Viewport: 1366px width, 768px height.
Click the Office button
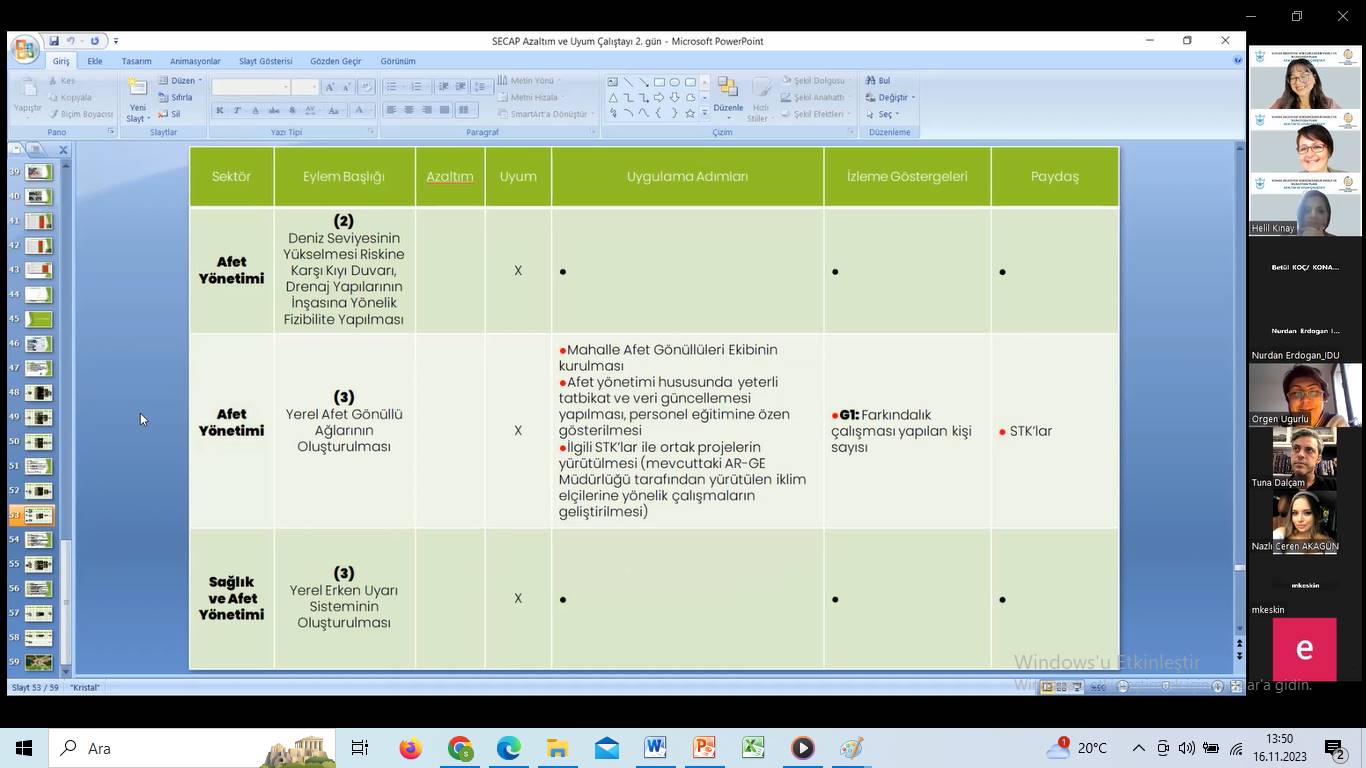(x=25, y=49)
